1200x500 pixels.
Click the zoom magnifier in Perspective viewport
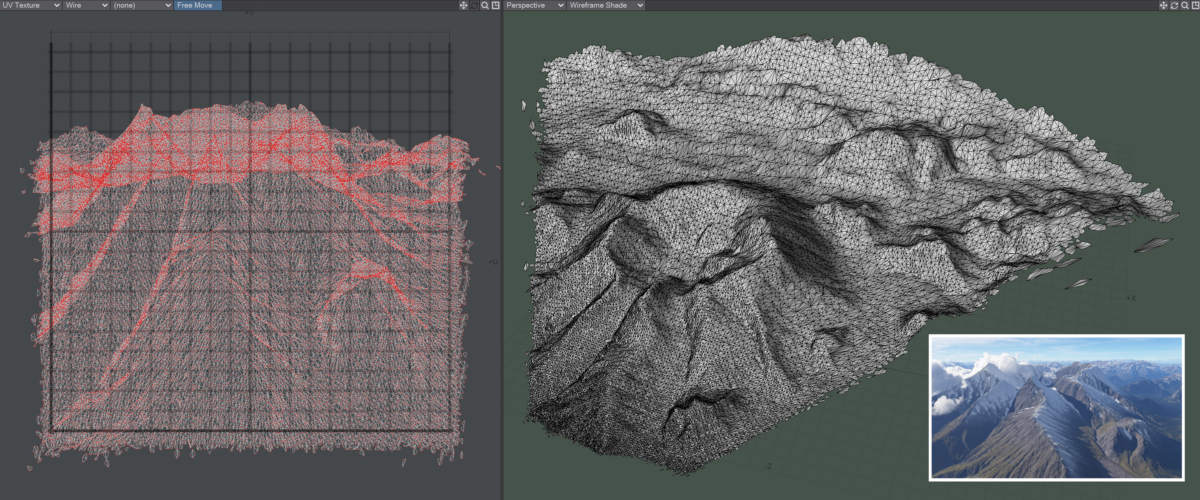click(x=1184, y=5)
